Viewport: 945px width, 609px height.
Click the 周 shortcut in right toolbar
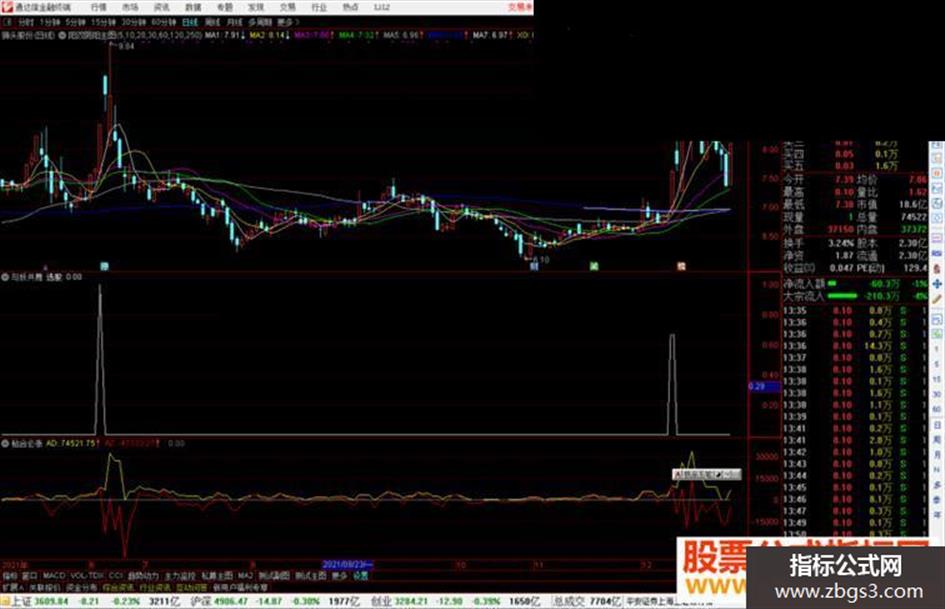(937, 440)
